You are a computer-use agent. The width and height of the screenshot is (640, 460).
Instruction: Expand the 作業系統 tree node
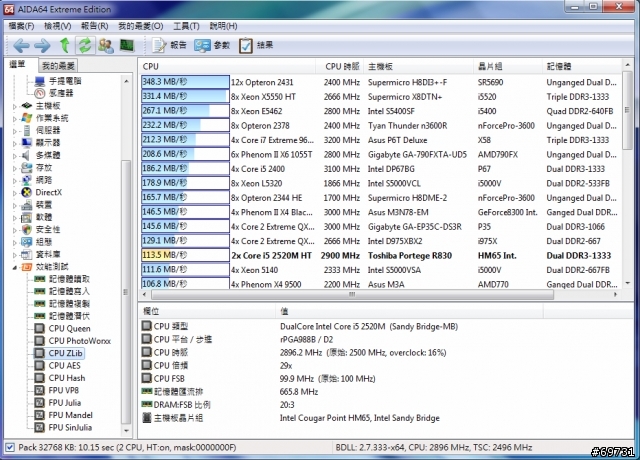pyautogui.click(x=15, y=118)
